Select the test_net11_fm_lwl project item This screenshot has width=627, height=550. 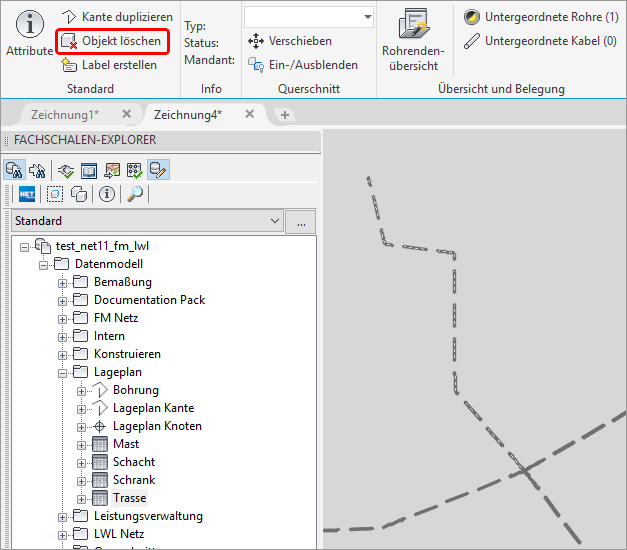click(x=102, y=246)
